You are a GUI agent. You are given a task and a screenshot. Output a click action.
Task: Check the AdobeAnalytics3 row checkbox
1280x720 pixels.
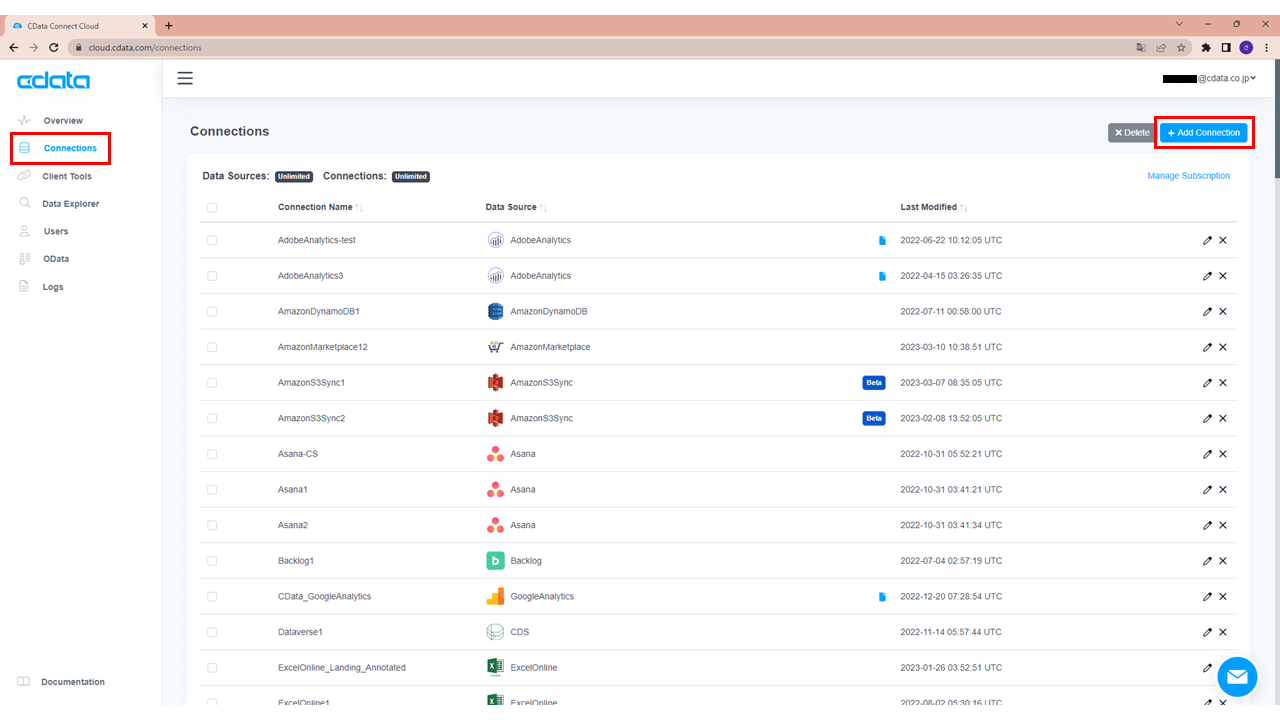(212, 276)
